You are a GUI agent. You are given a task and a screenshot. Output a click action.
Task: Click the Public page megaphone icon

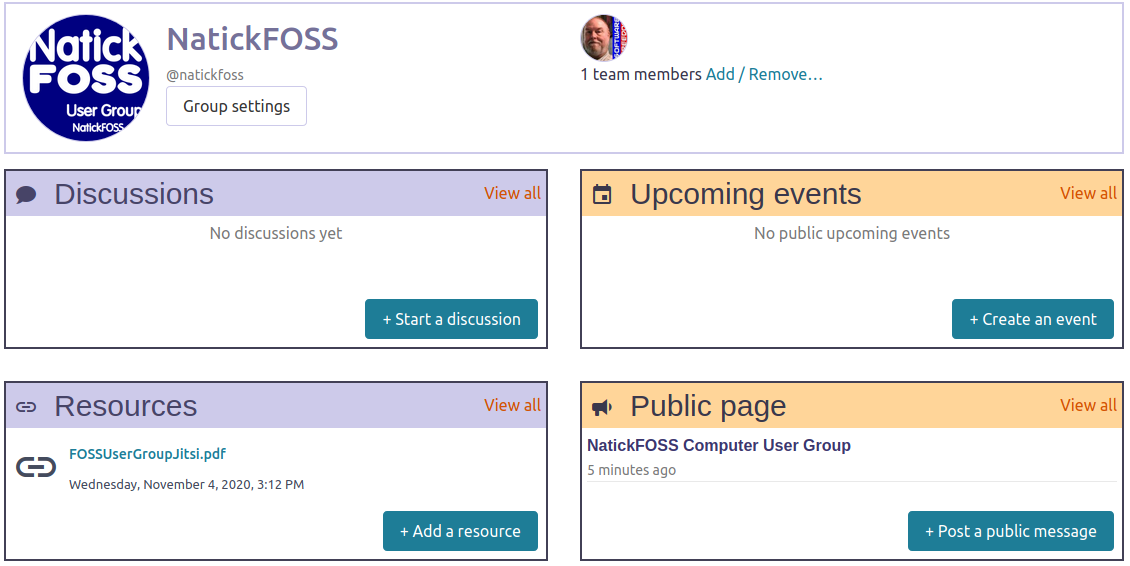602,407
